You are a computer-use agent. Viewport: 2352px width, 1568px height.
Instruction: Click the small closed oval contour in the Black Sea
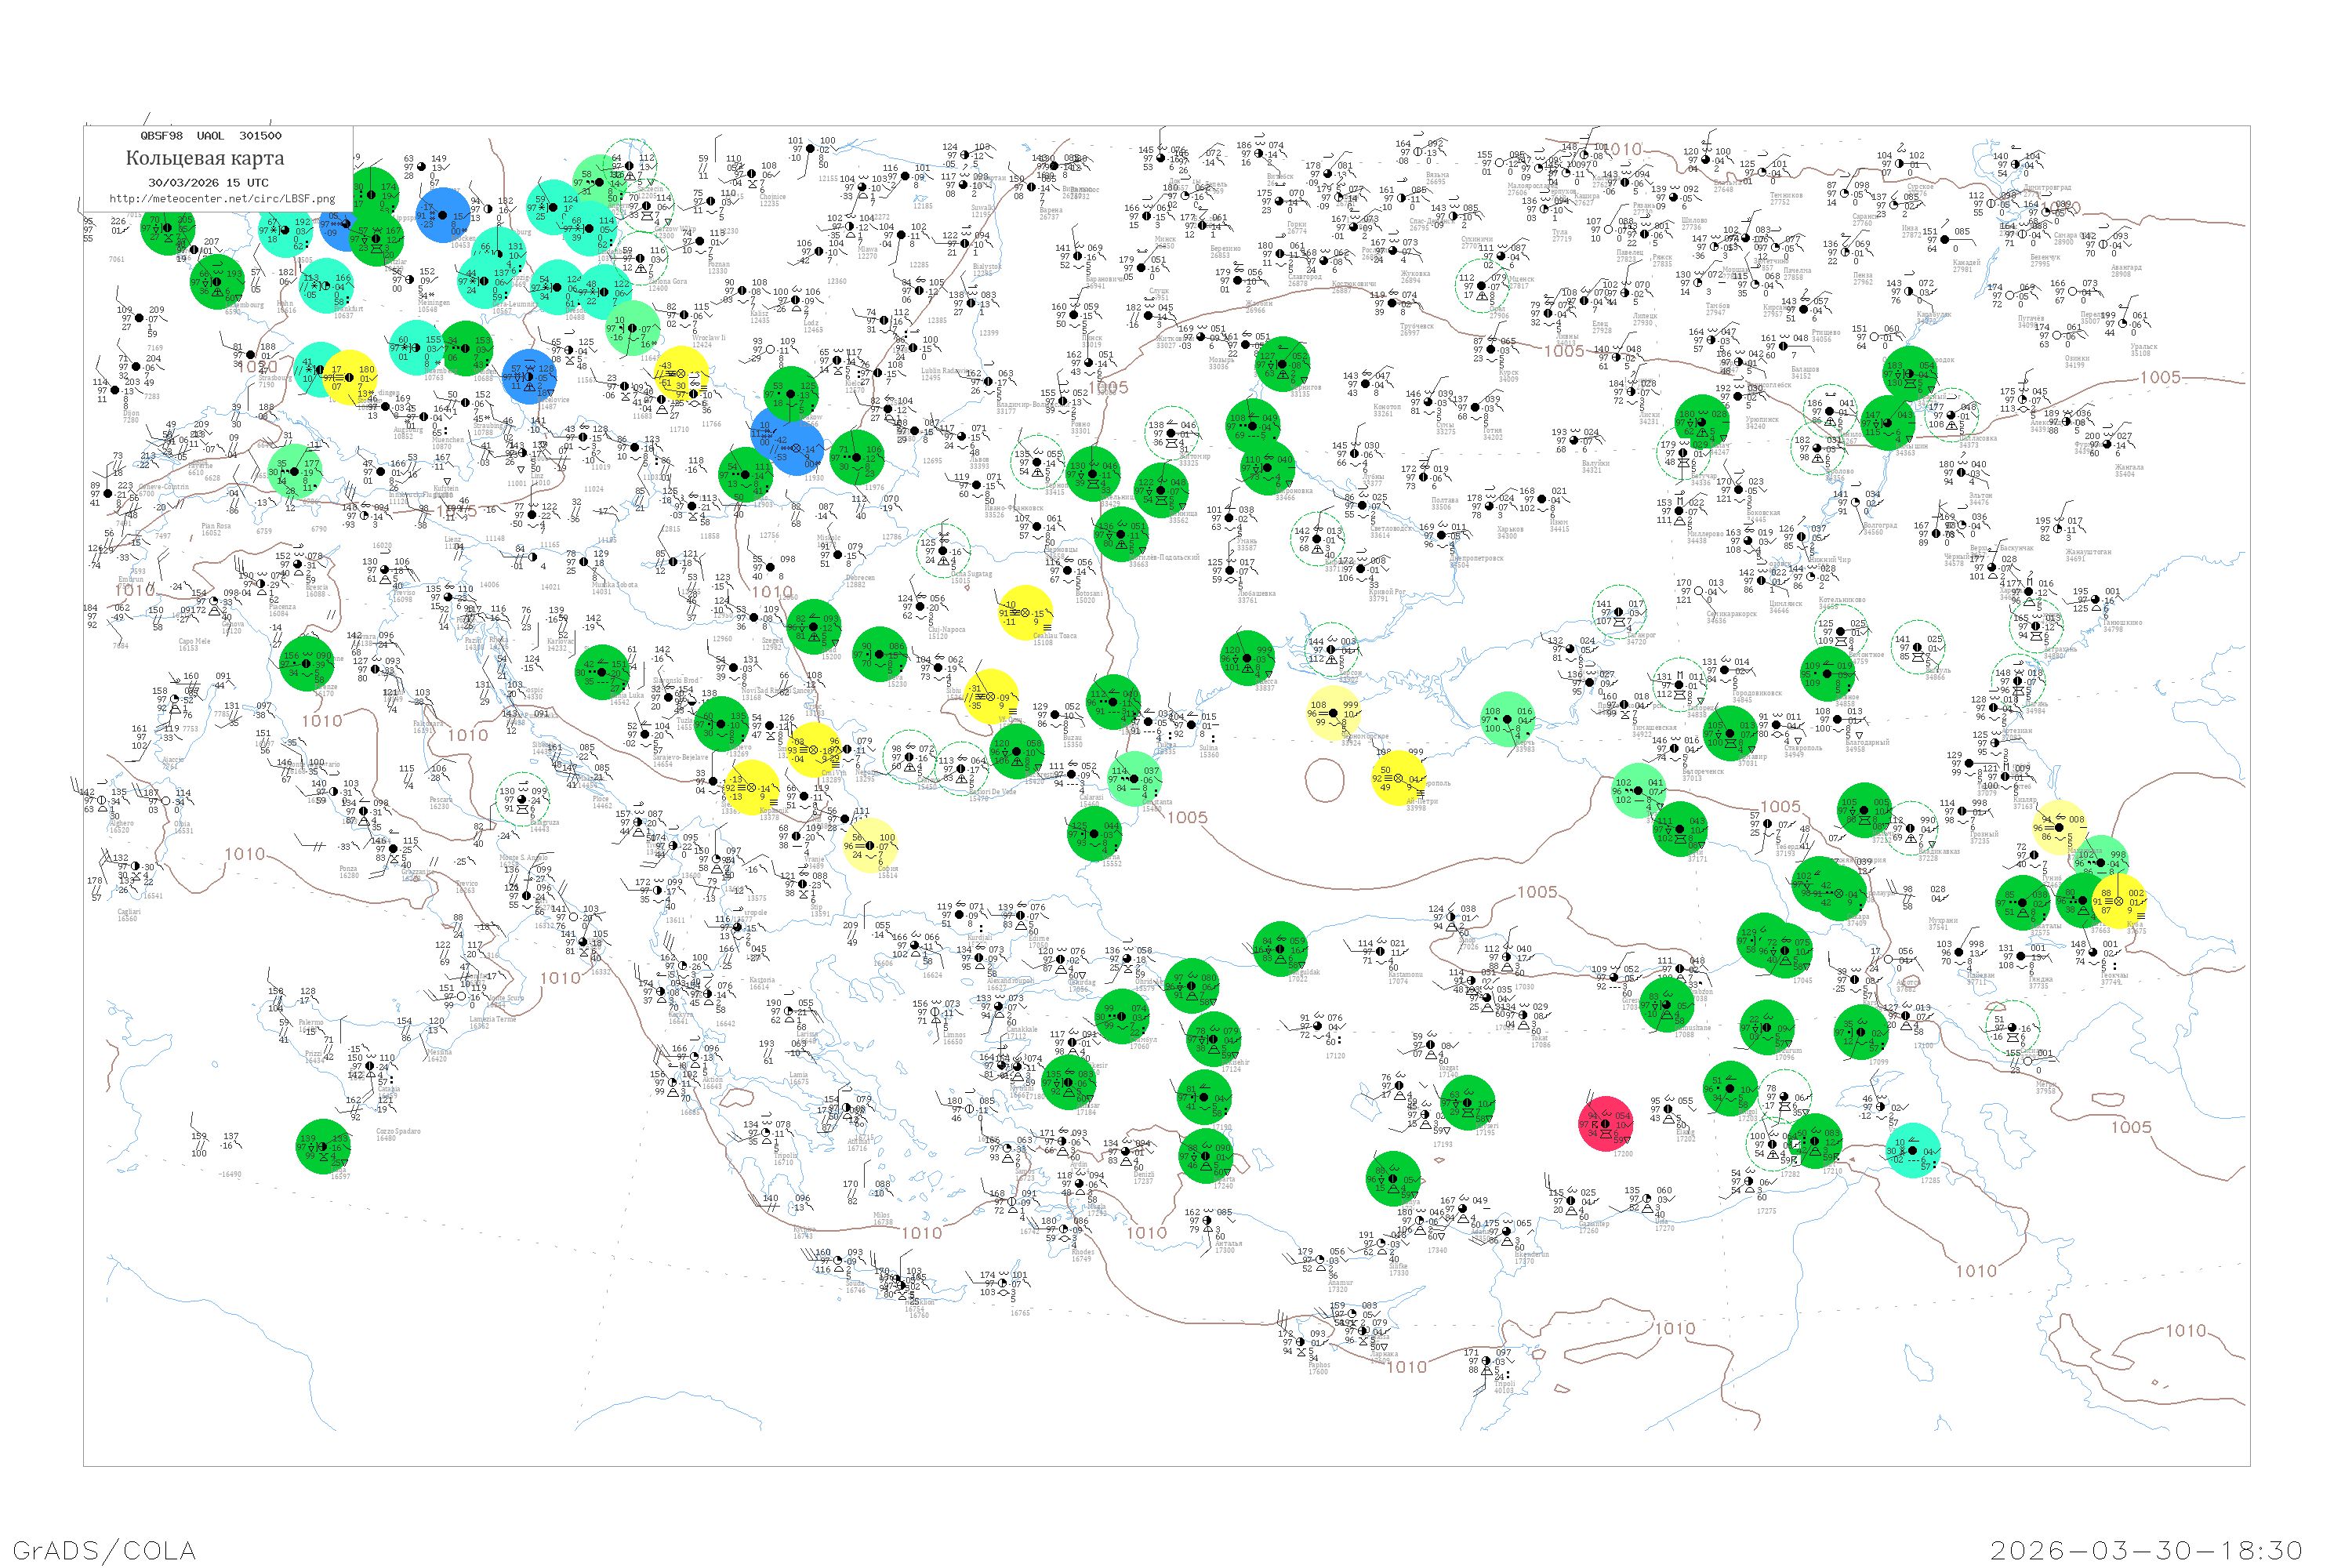tap(1324, 779)
